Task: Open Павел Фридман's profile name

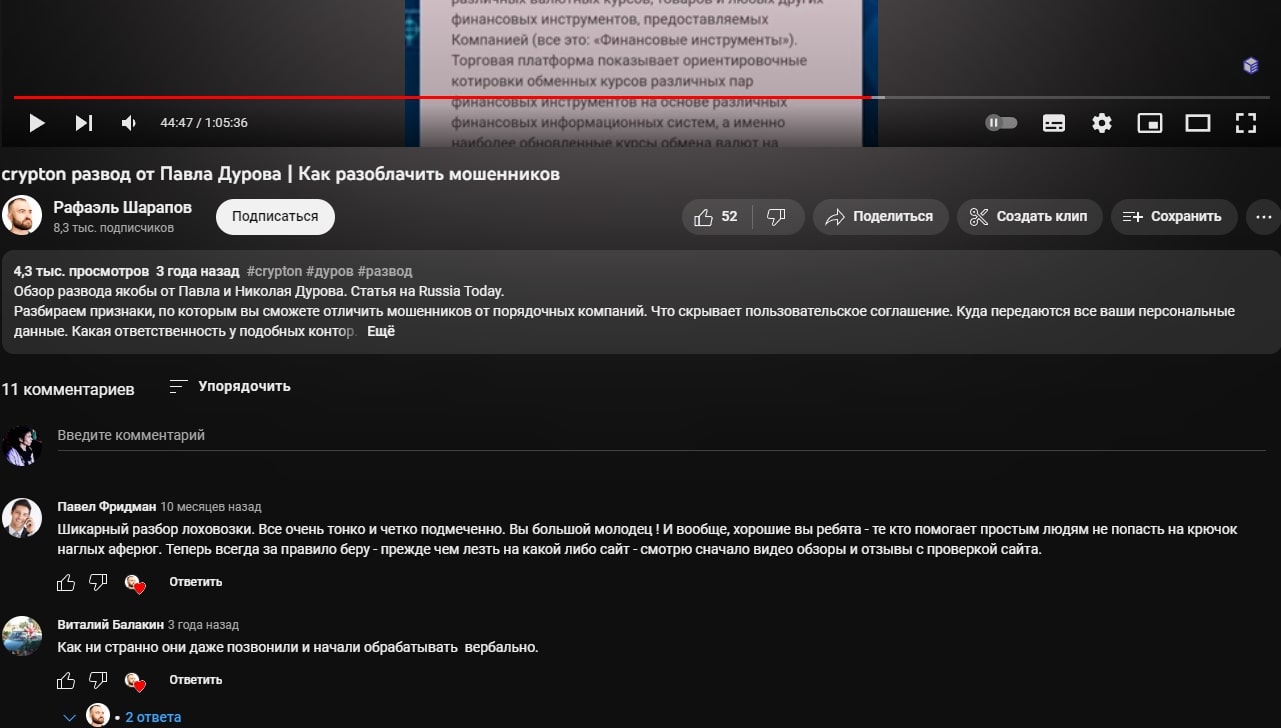Action: point(106,507)
